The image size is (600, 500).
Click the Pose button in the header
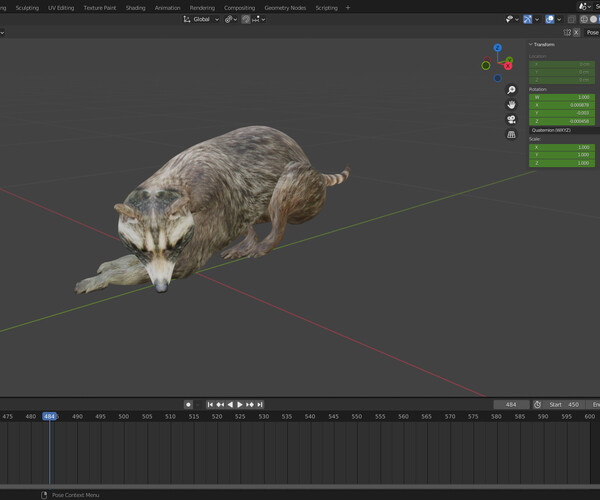(x=592, y=33)
